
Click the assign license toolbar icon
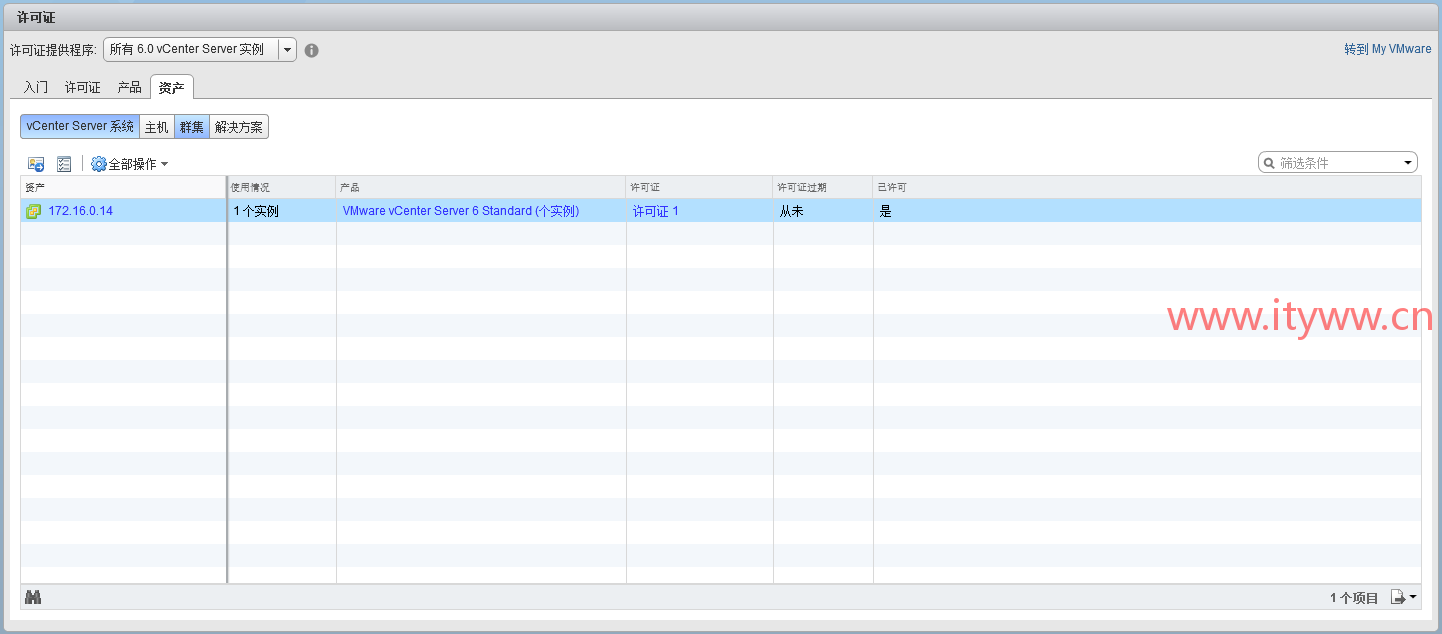click(x=36, y=164)
